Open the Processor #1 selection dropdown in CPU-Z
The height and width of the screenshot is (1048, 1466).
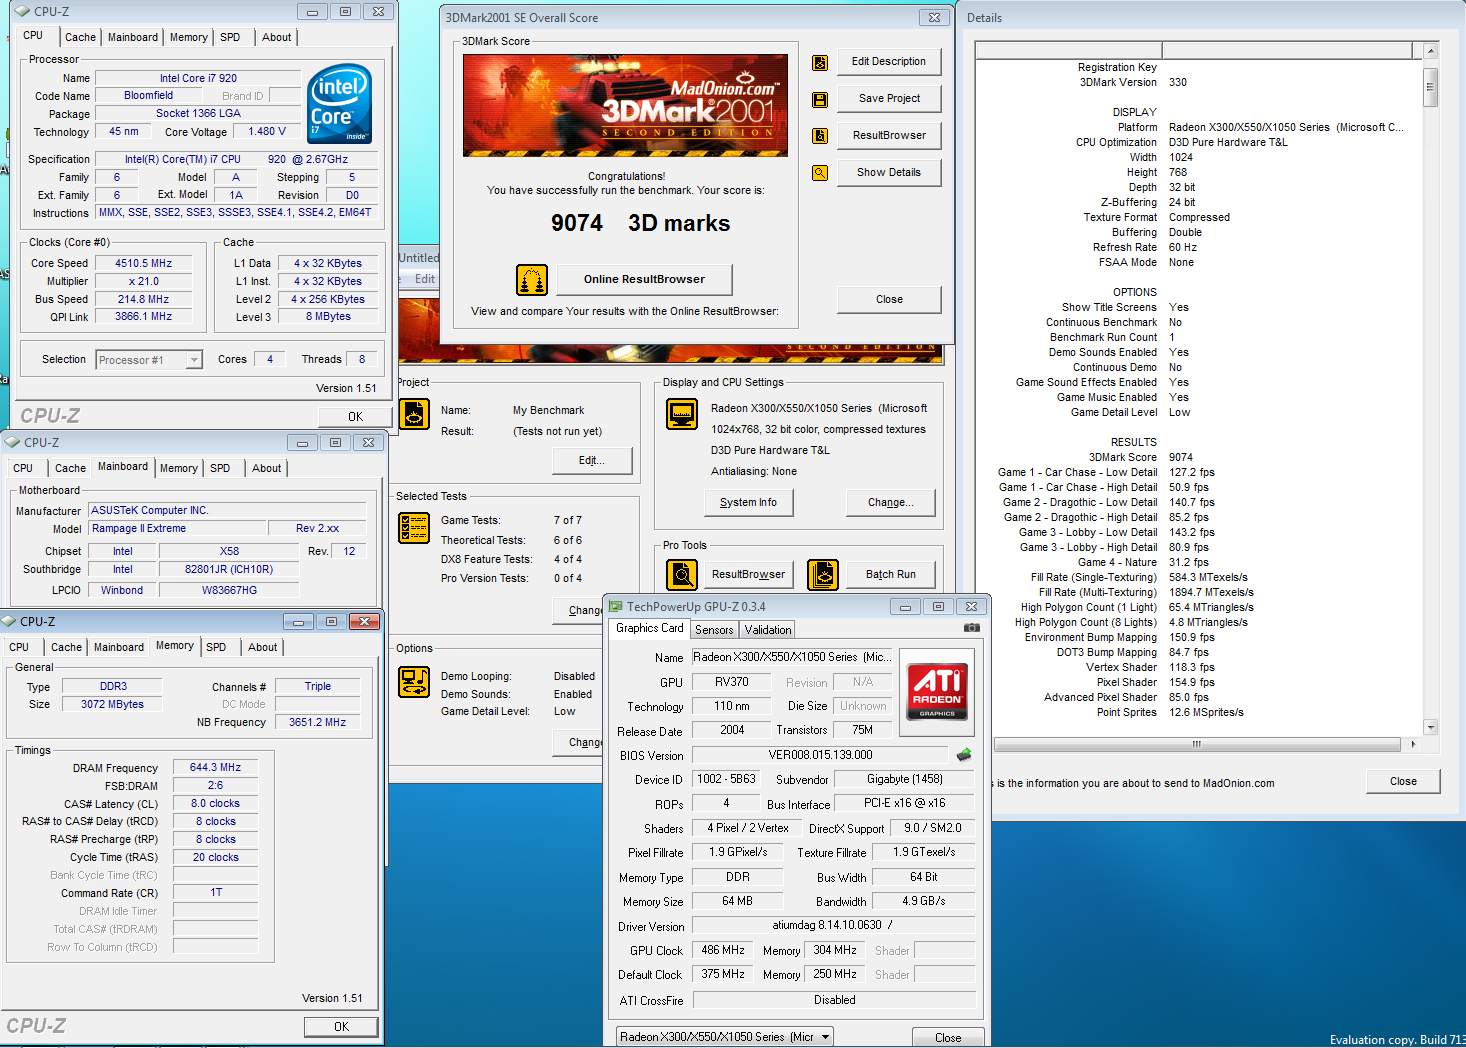click(x=194, y=360)
